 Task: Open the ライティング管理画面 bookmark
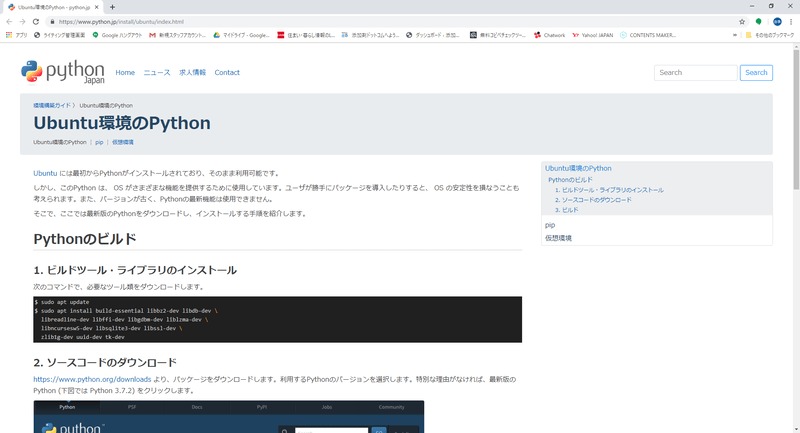pos(59,35)
